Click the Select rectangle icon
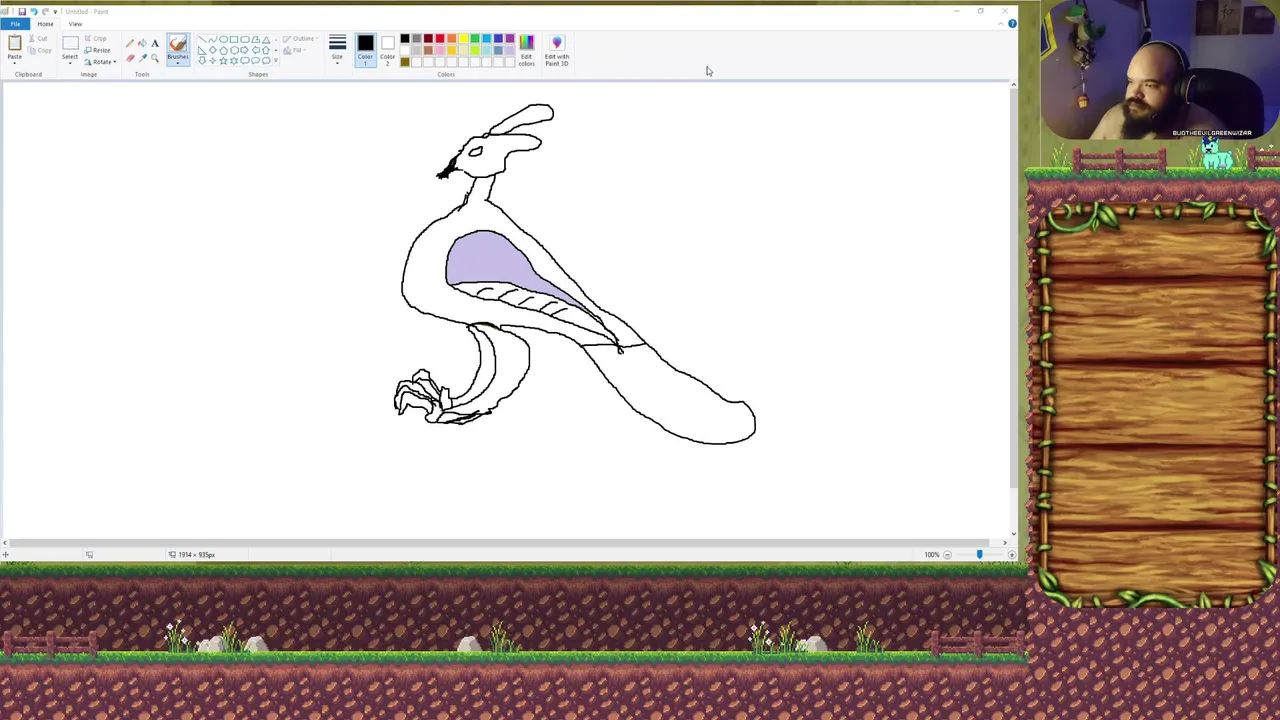Viewport: 1280px width, 720px height. [70, 43]
